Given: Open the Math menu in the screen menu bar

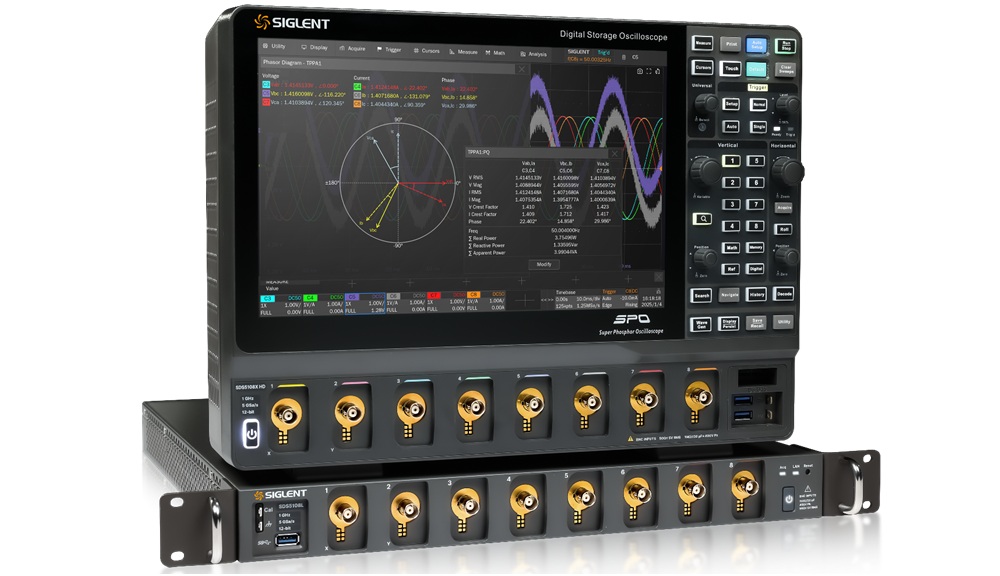Looking at the screenshot, I should click(496, 52).
